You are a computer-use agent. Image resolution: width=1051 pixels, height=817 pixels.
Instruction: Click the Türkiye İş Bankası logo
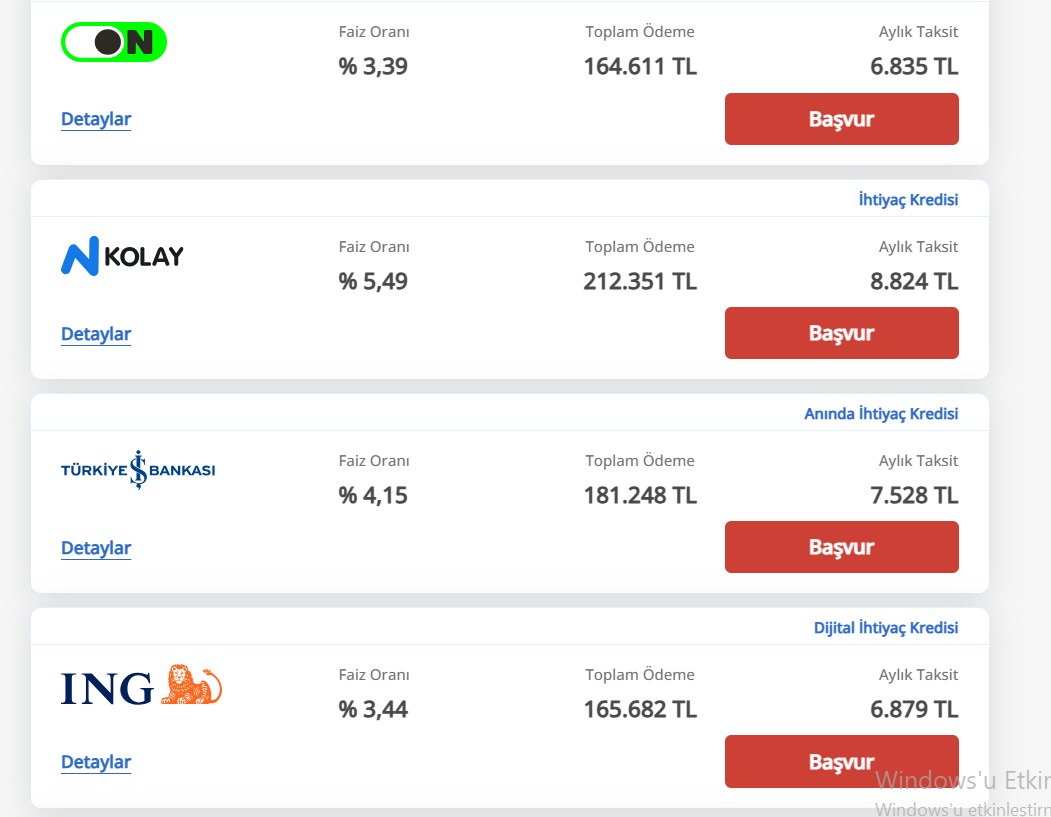pyautogui.click(x=138, y=470)
